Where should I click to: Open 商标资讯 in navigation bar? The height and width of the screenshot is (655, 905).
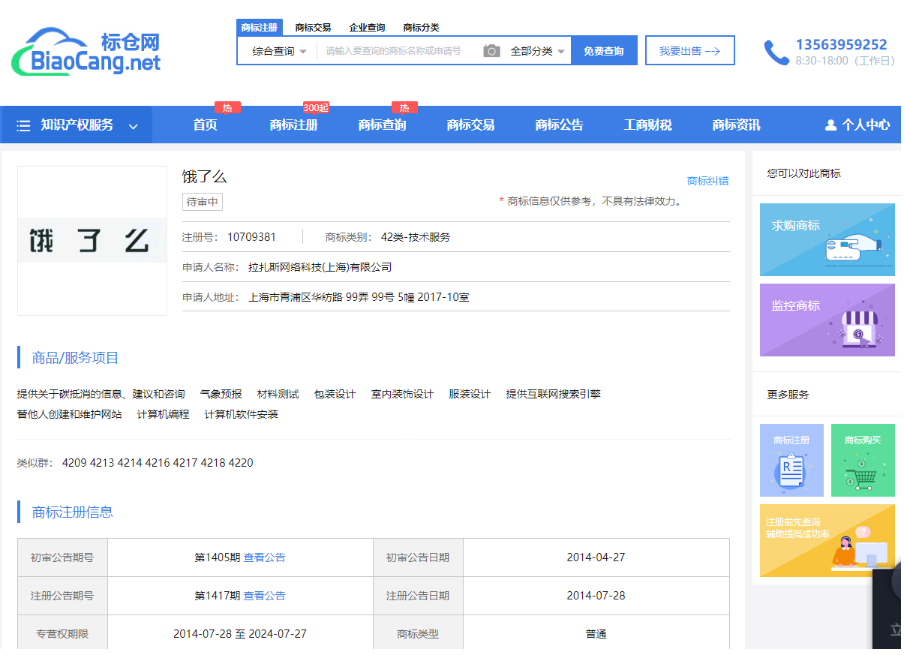736,125
